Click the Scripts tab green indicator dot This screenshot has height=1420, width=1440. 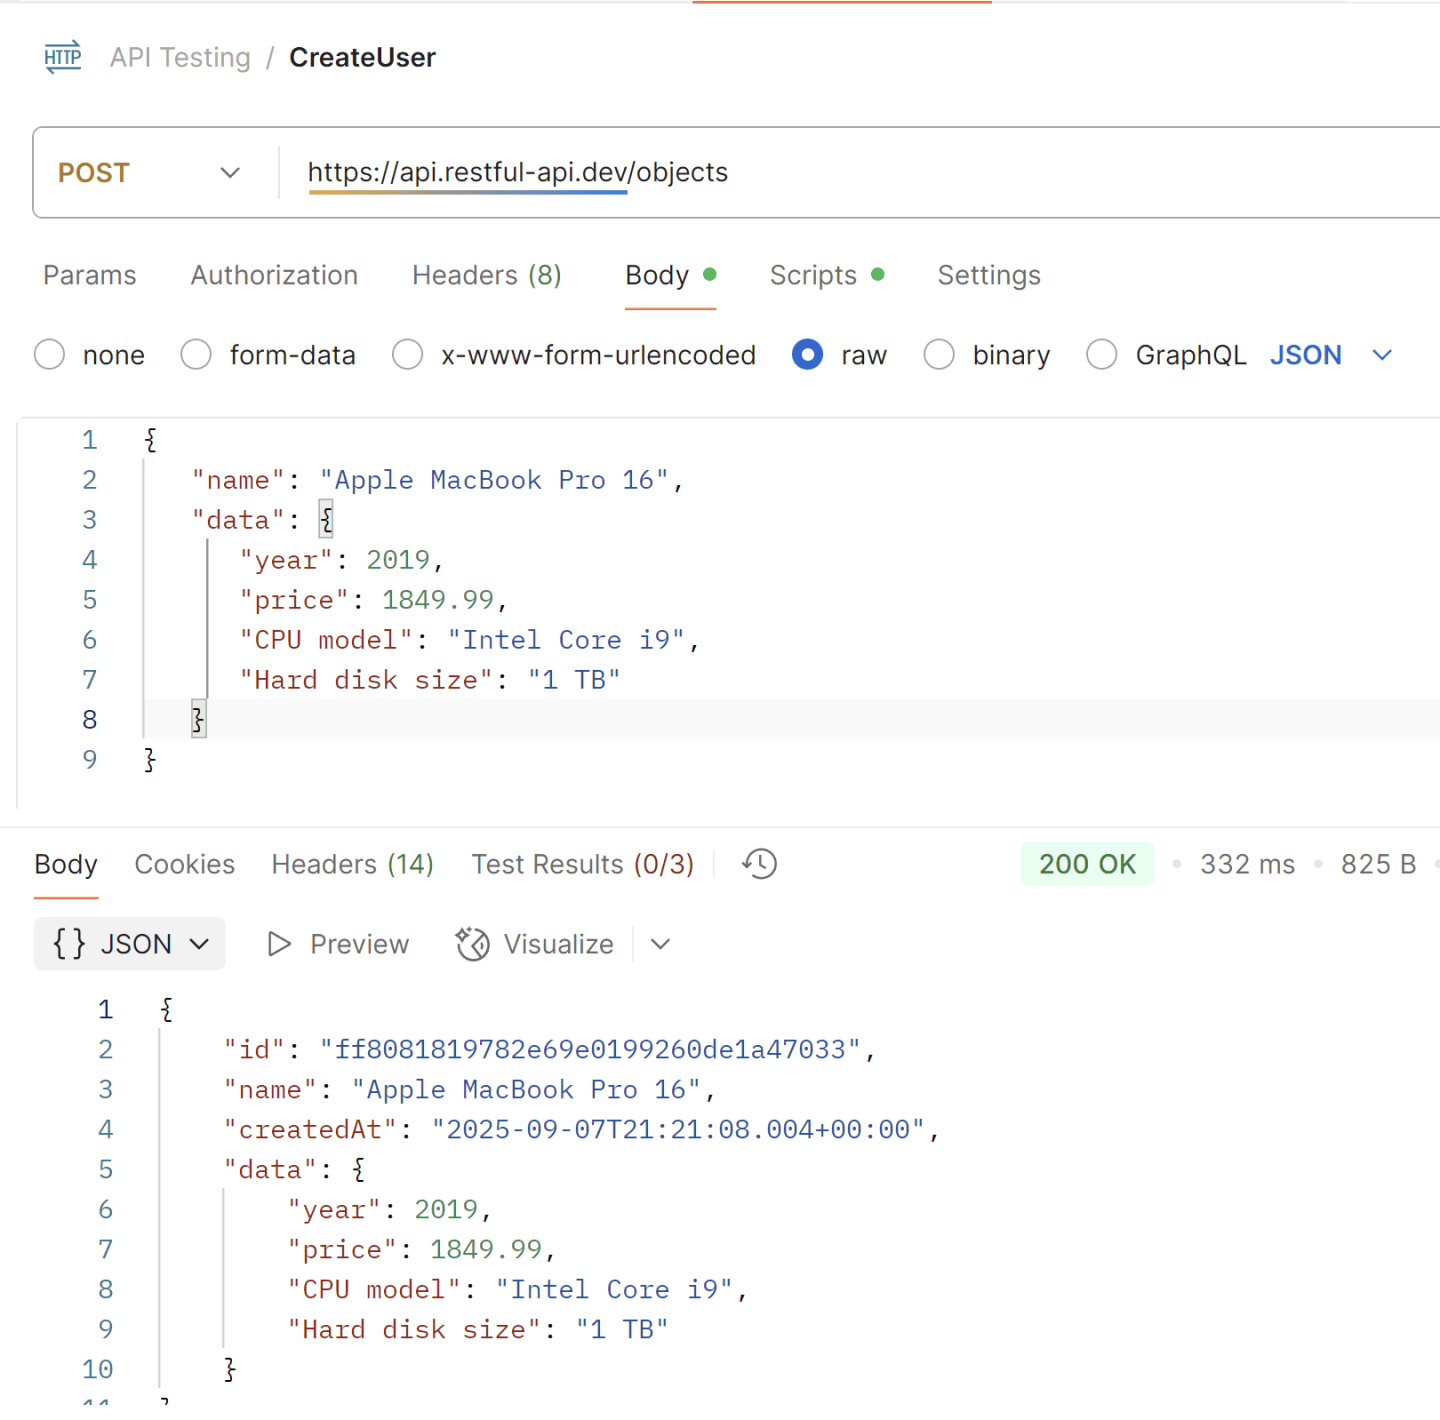(878, 273)
